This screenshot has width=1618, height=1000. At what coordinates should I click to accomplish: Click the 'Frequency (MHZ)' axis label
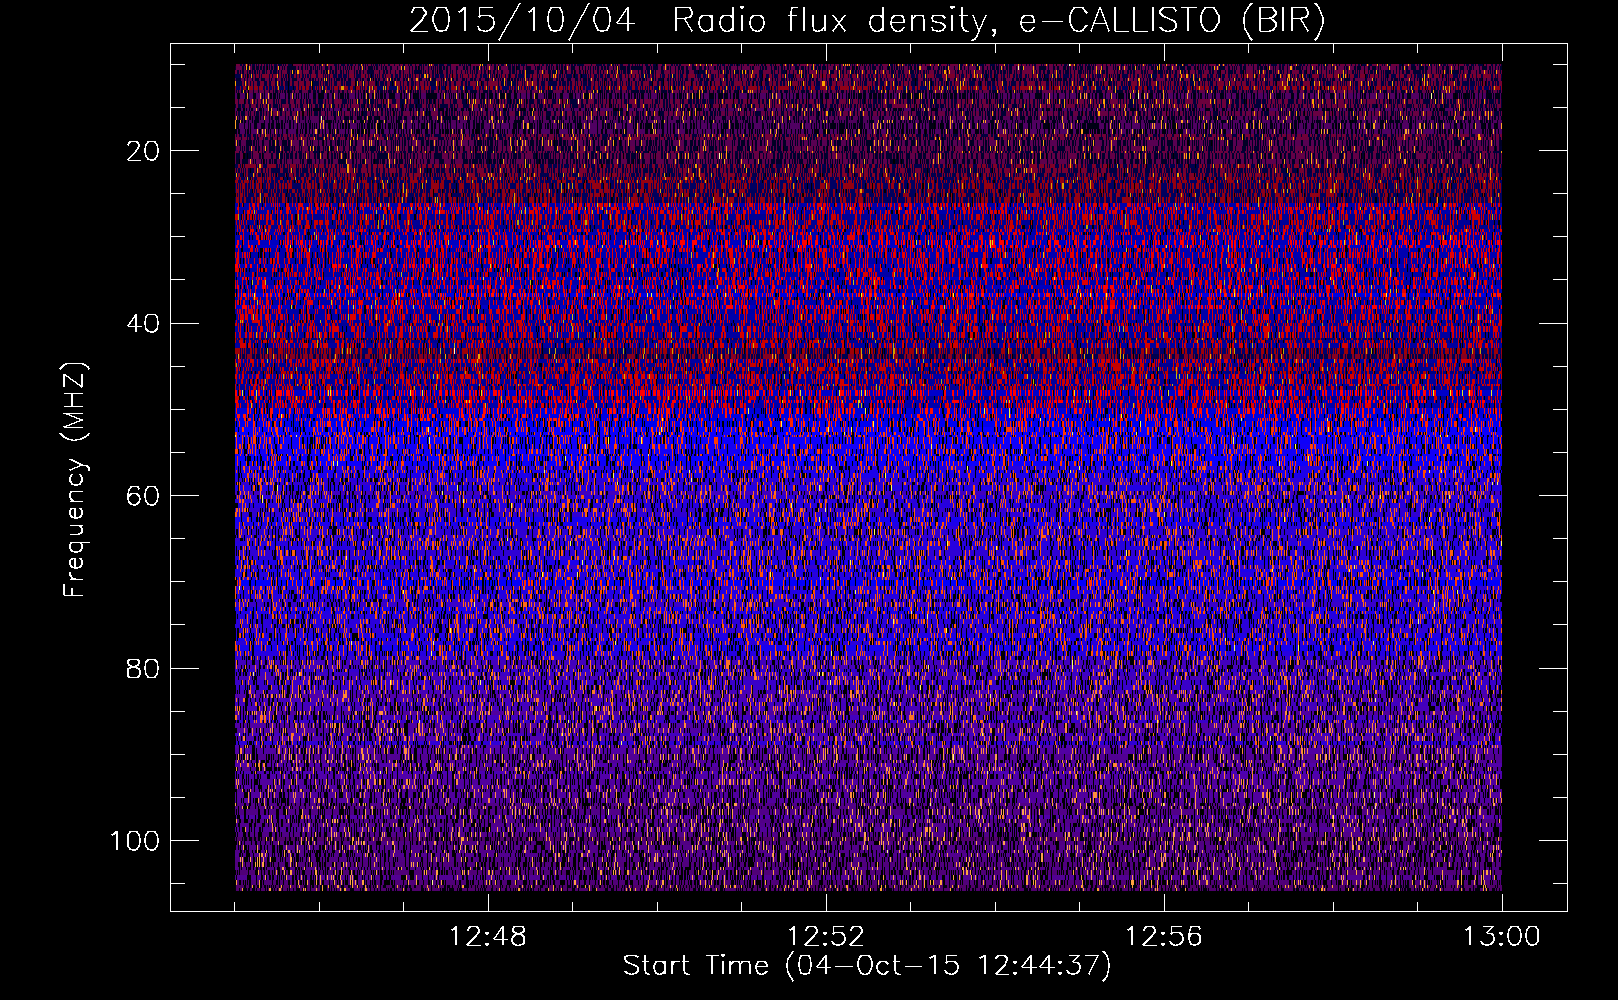(x=75, y=479)
